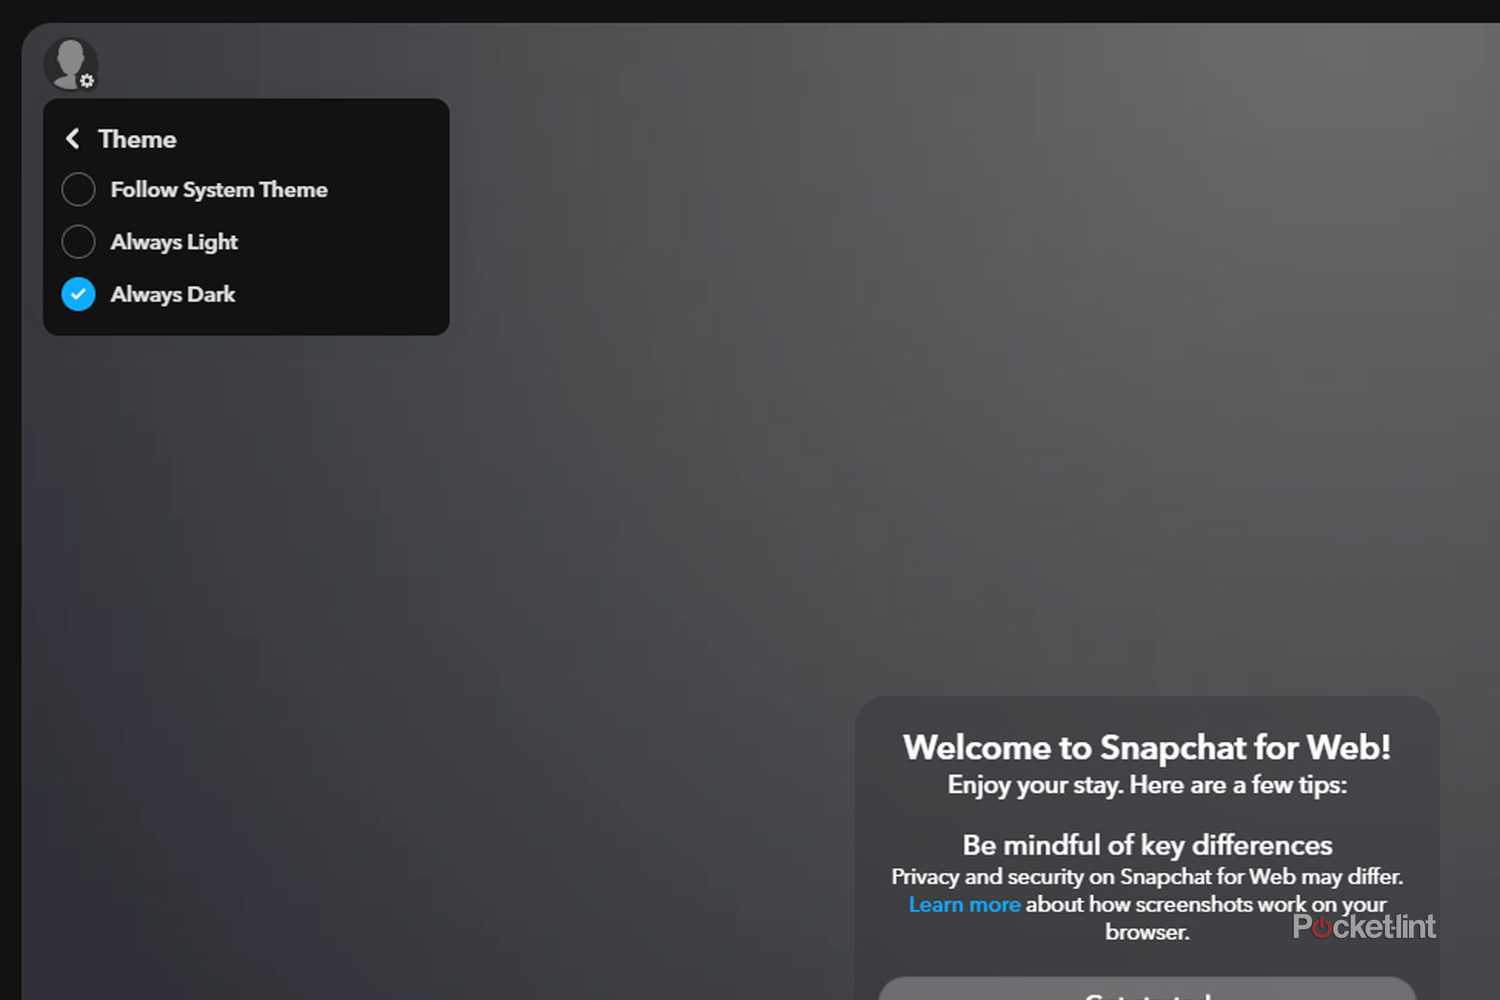Click the 'Welcome to Snapchat for Web!' heading

(1146, 747)
